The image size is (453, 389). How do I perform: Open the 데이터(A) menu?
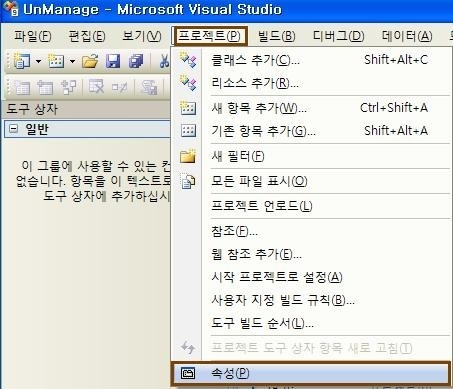tap(407, 36)
